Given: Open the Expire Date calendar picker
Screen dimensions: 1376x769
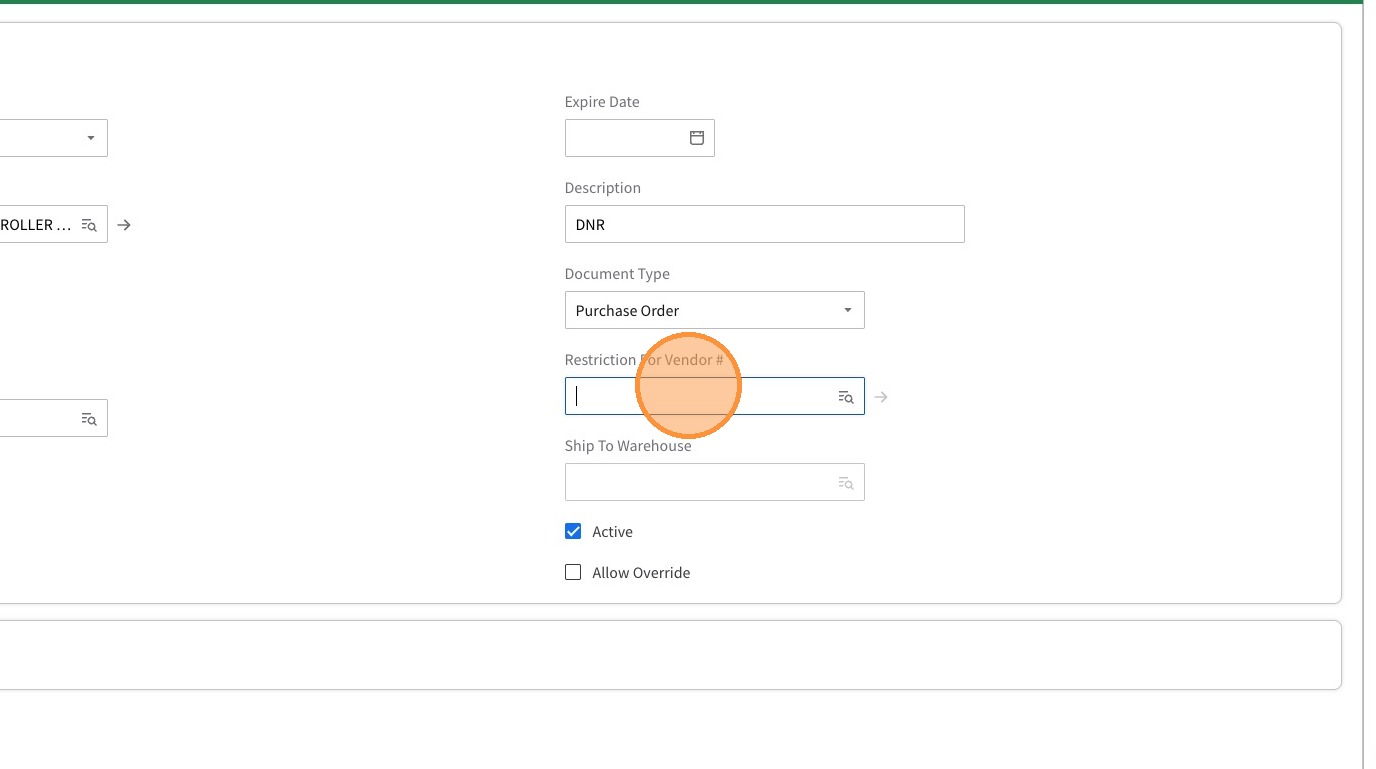Looking at the screenshot, I should click(697, 138).
